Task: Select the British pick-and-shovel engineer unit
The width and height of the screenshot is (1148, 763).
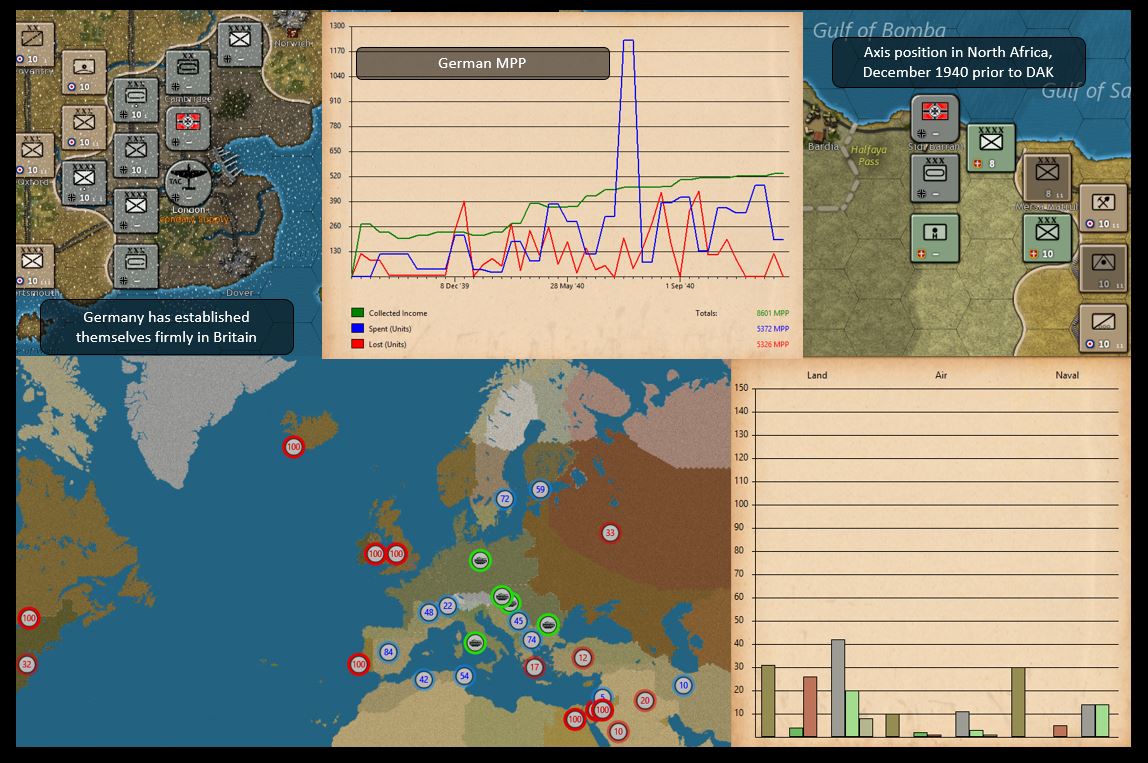Action: (1103, 208)
